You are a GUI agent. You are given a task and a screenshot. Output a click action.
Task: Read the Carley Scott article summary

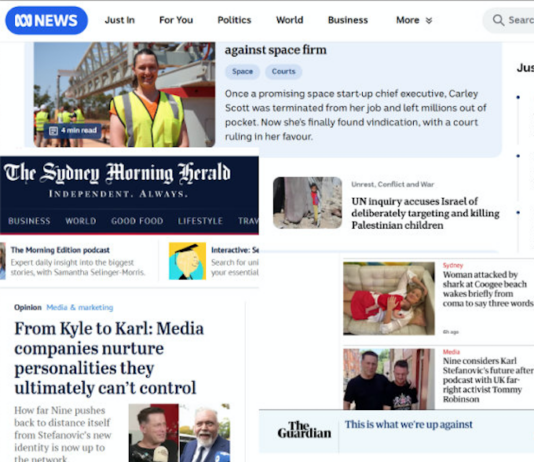(356, 115)
